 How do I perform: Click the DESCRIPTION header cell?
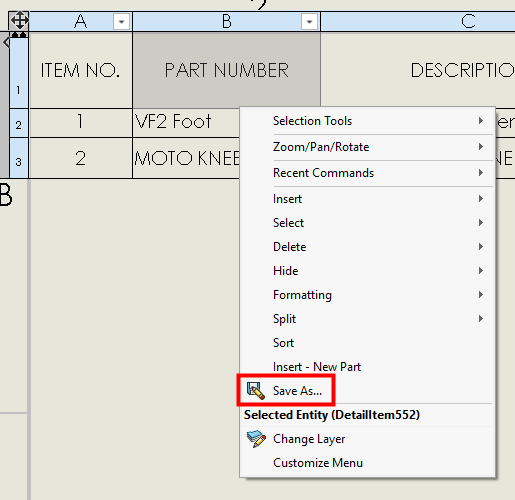pyautogui.click(x=418, y=70)
